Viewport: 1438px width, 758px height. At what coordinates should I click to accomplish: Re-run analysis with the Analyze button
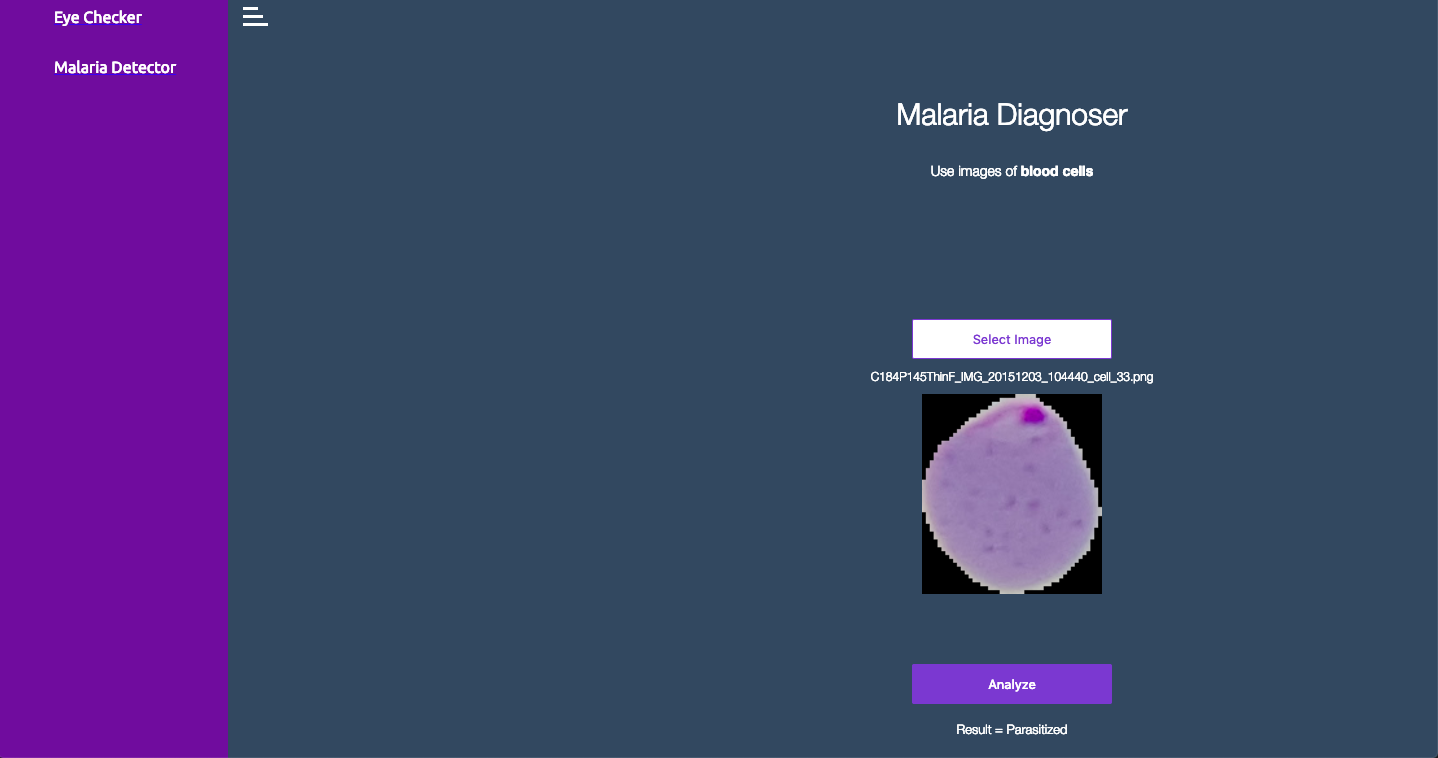(x=1011, y=683)
